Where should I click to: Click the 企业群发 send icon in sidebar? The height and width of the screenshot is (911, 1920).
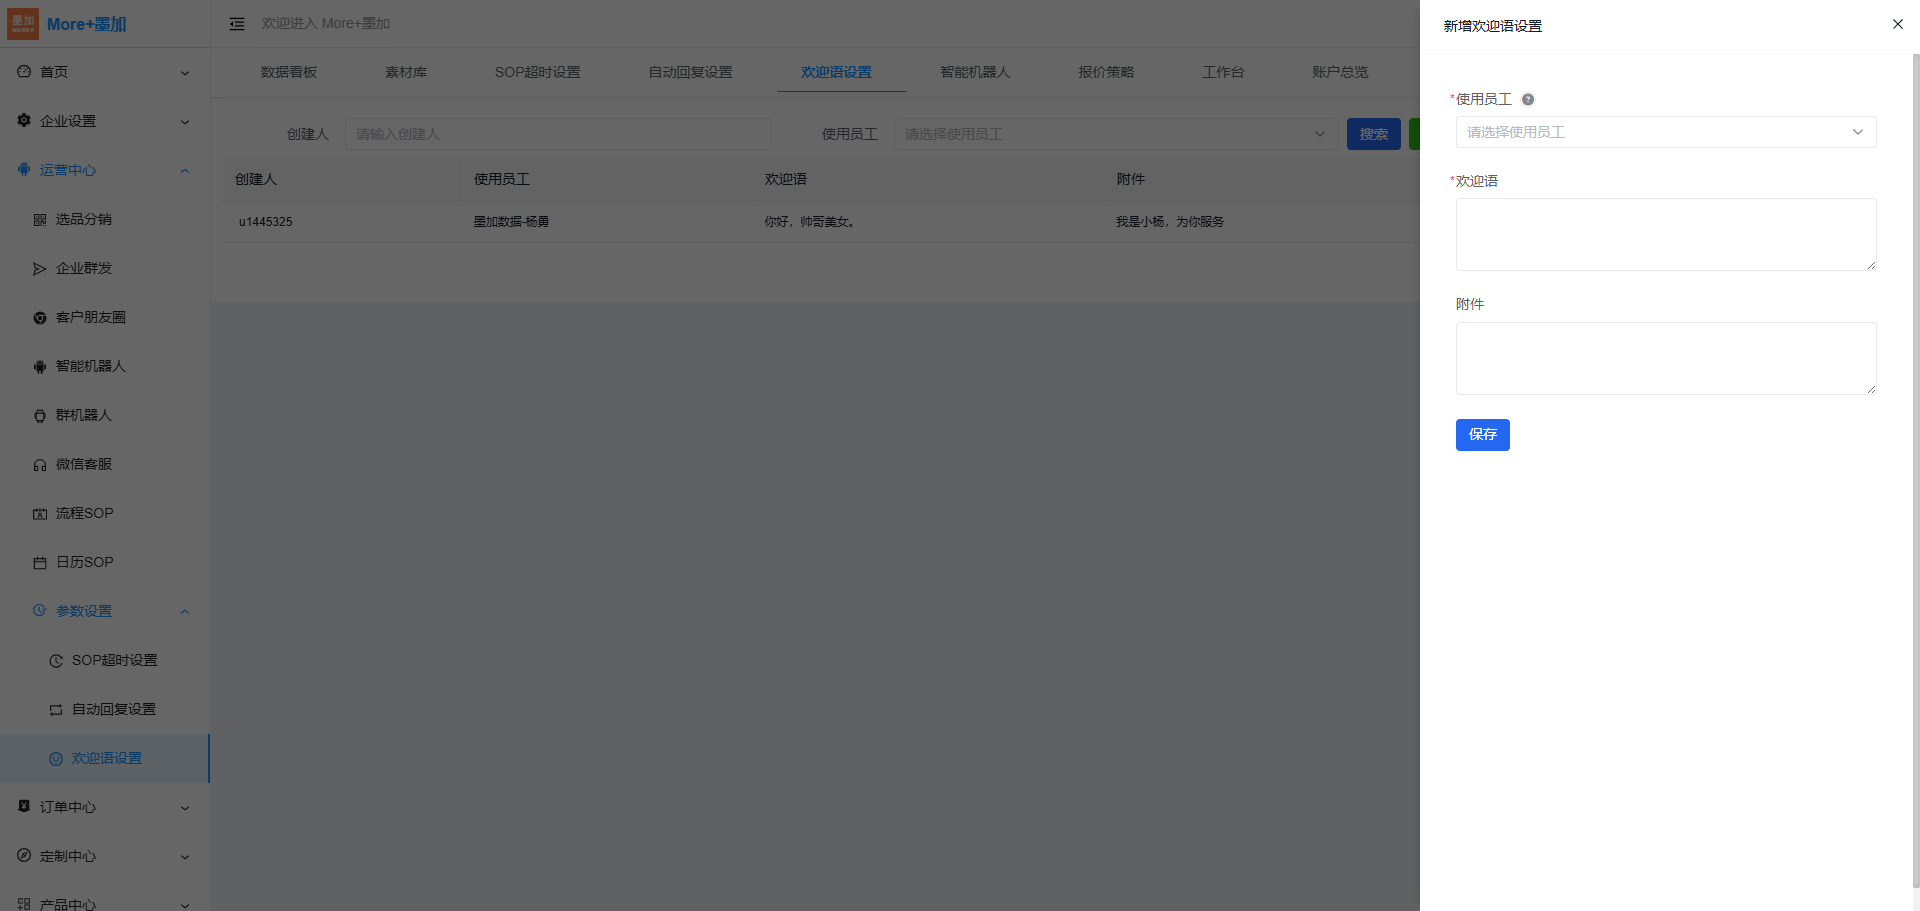(x=40, y=269)
